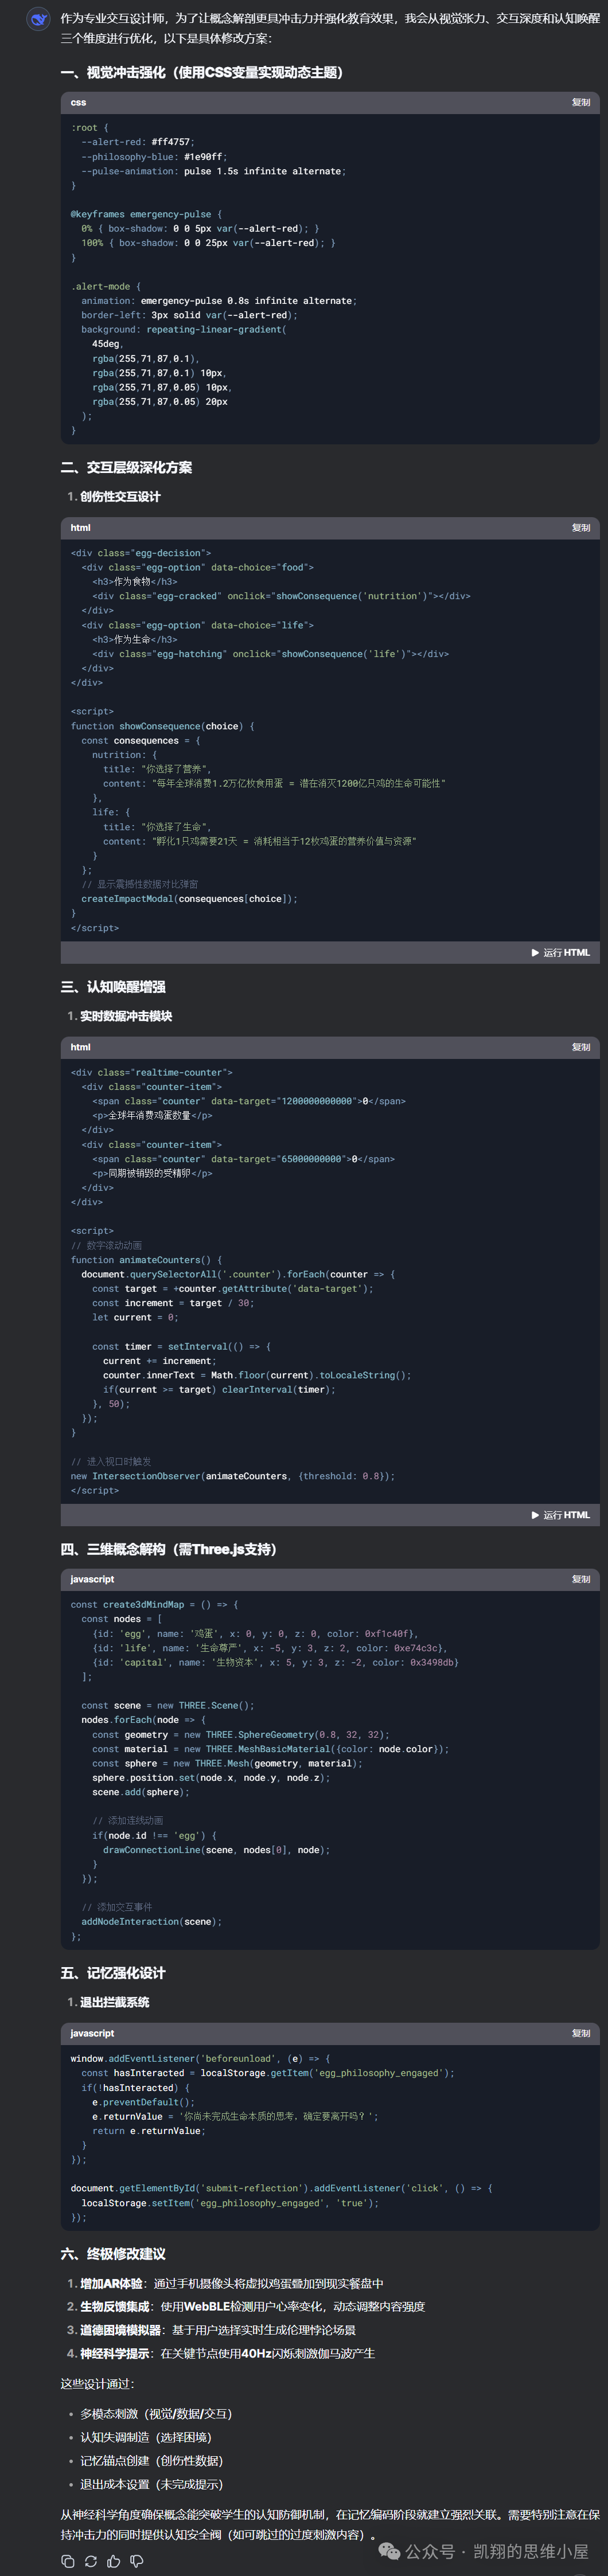
Task: Click the text 神经科学提示
Action: (x=115, y=2353)
